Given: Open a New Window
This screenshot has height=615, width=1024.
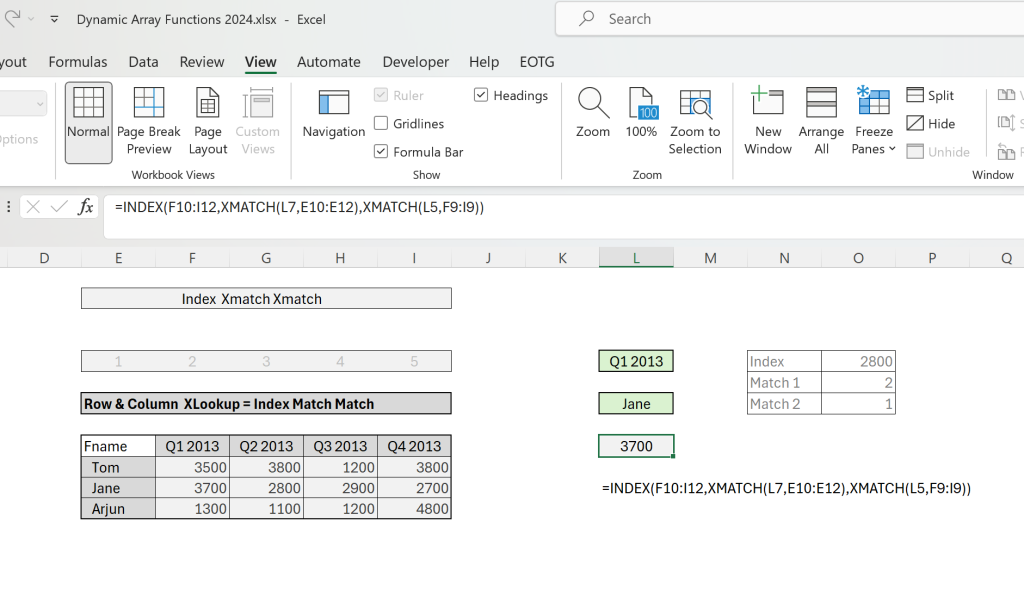Looking at the screenshot, I should click(x=768, y=122).
